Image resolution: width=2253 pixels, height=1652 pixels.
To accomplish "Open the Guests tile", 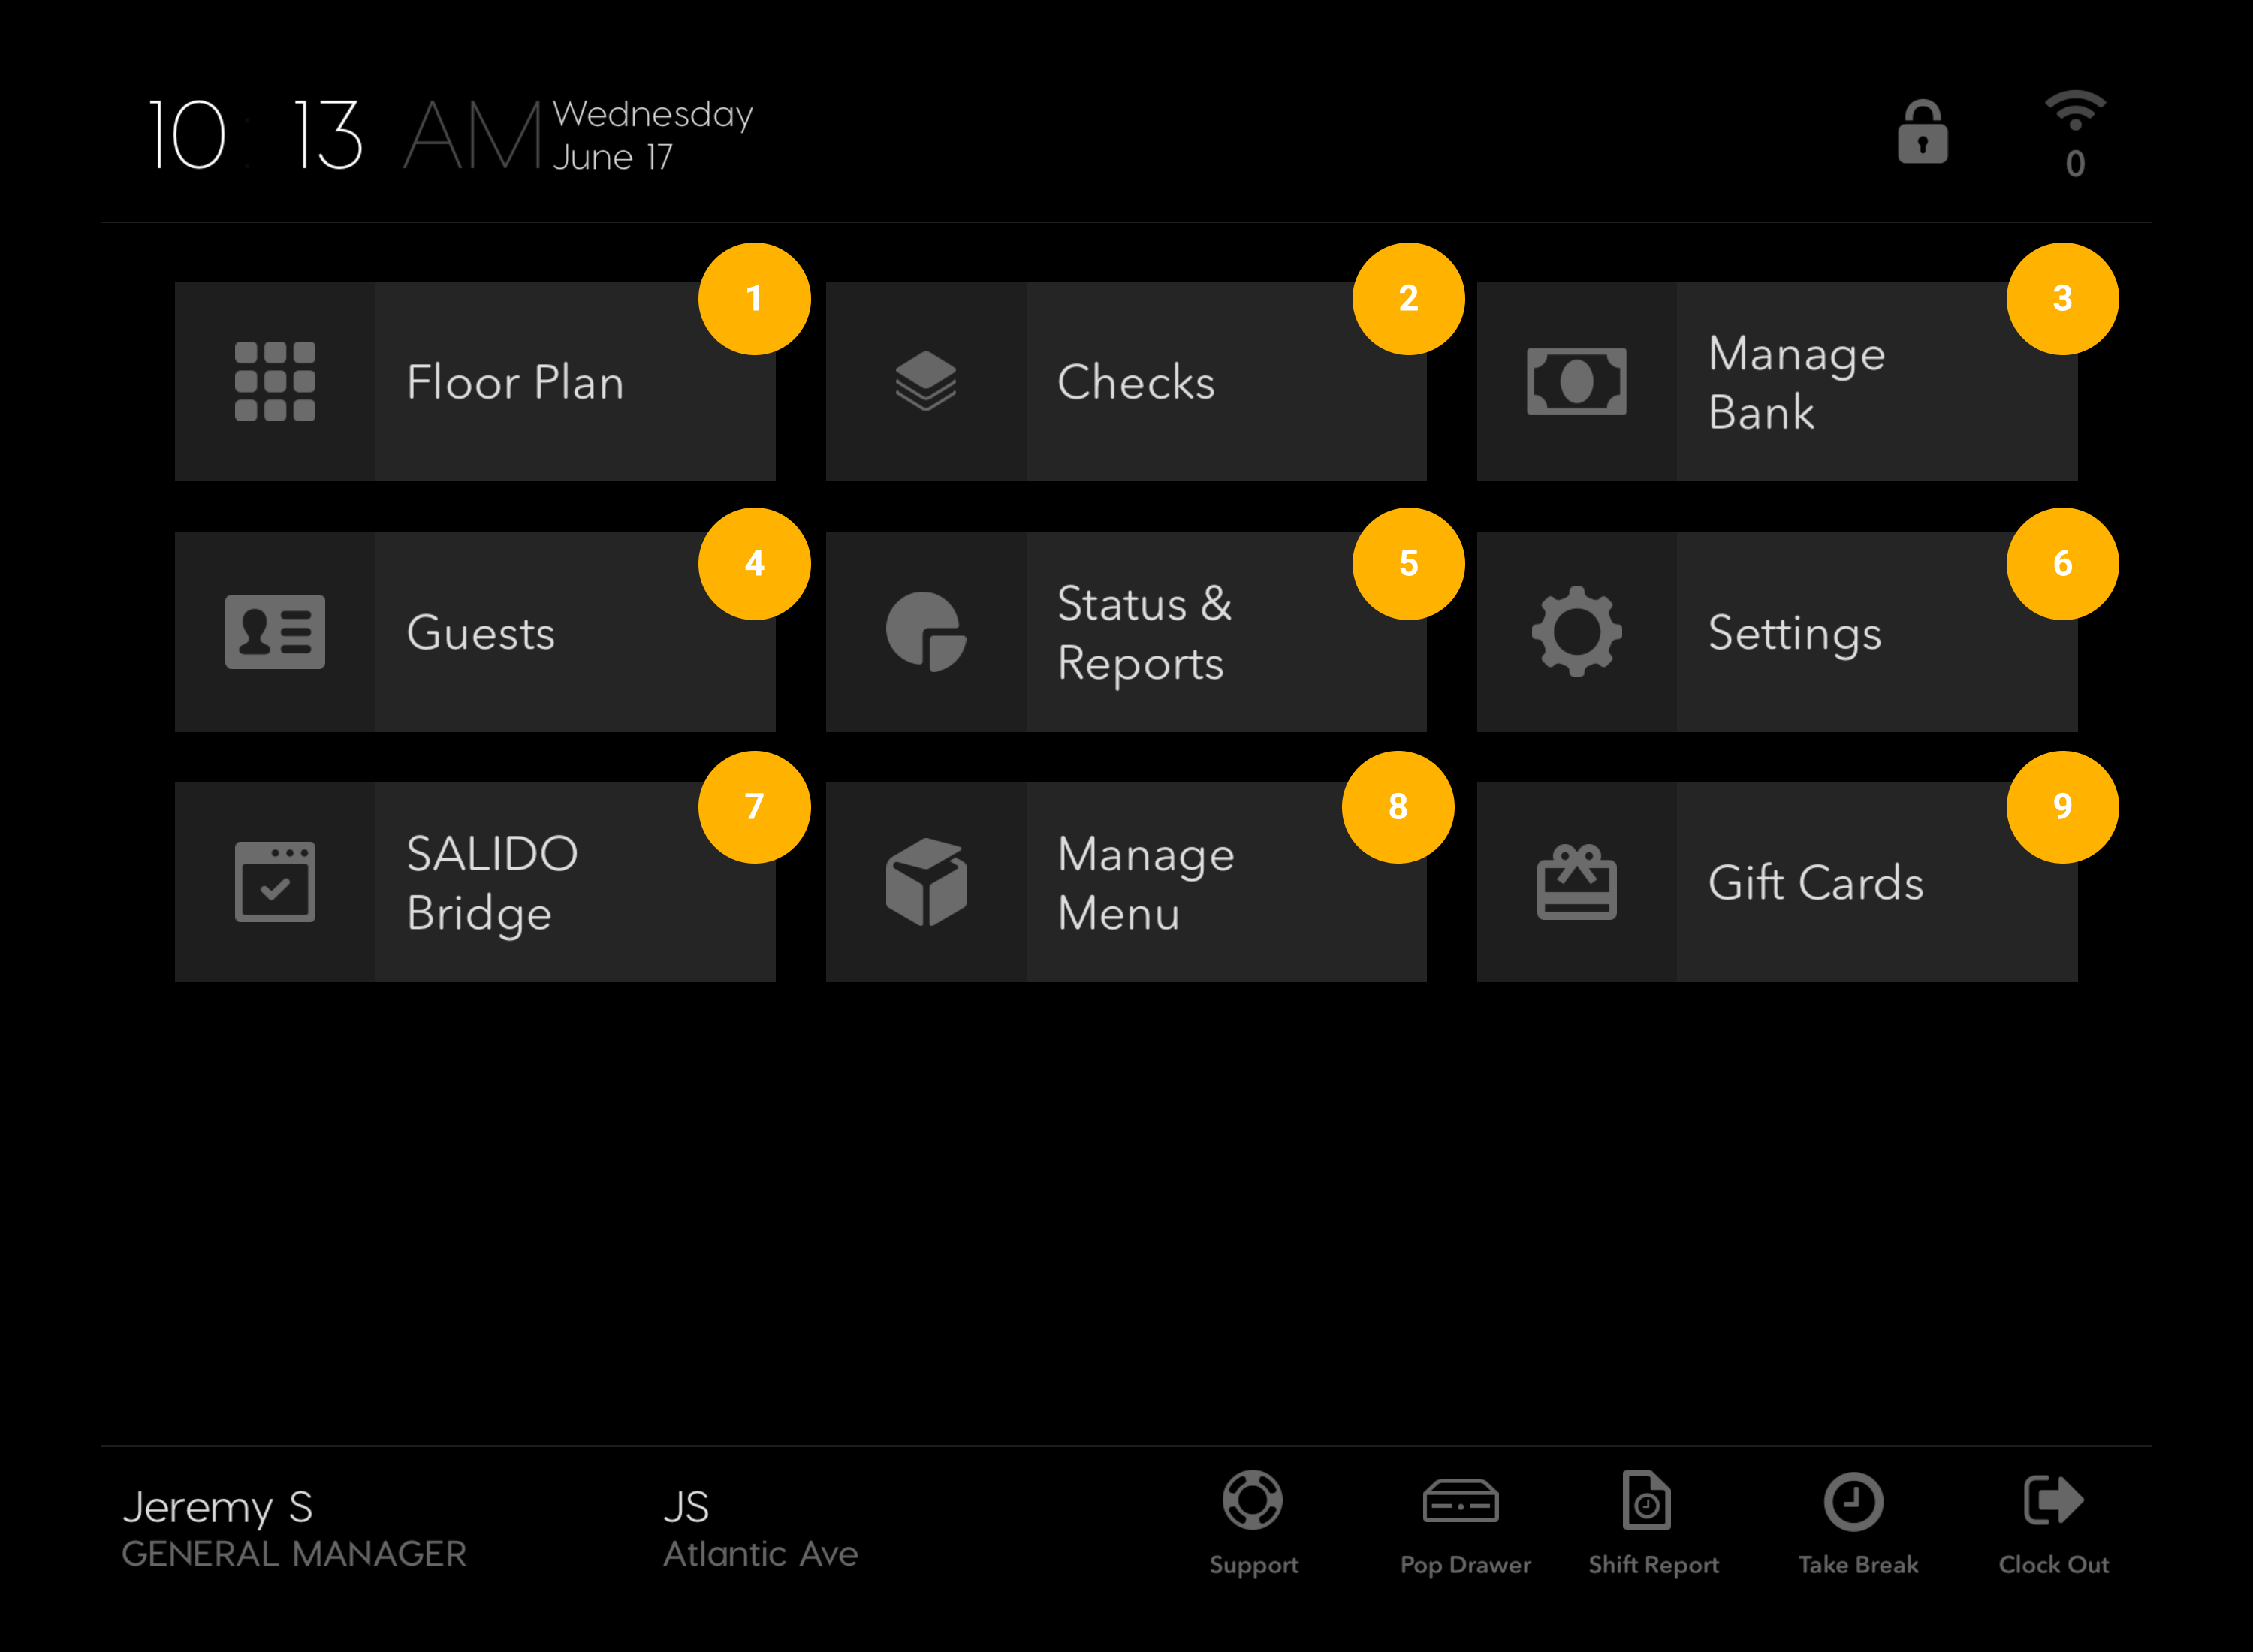I will point(475,631).
